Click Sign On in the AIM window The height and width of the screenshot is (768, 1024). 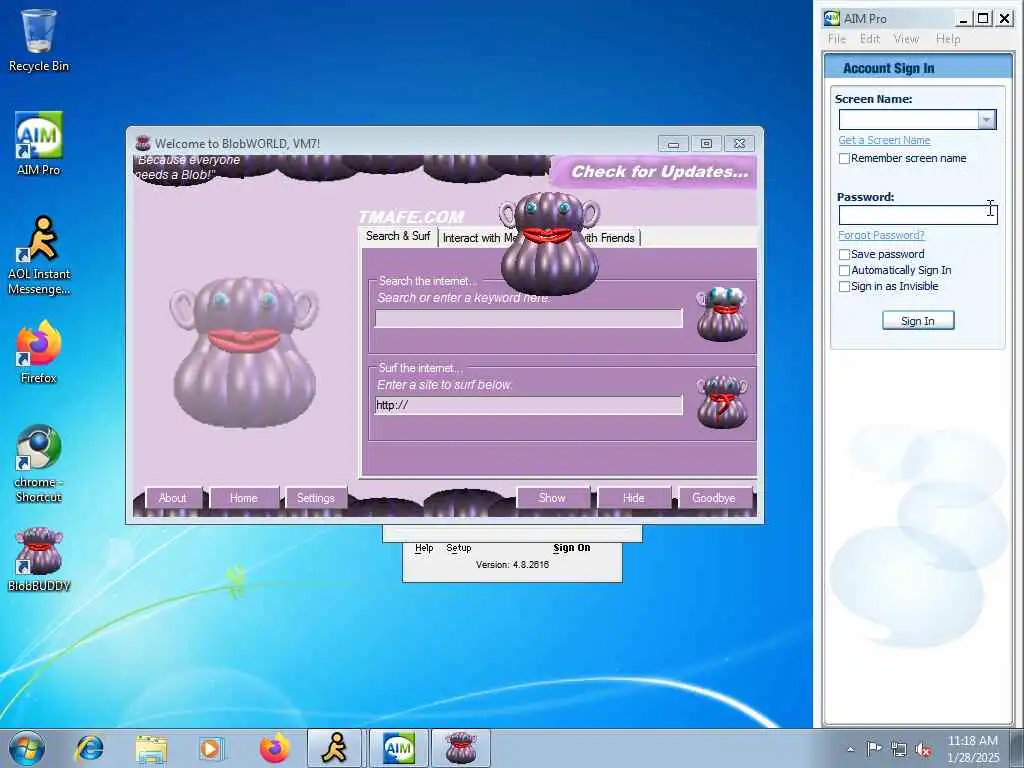571,548
